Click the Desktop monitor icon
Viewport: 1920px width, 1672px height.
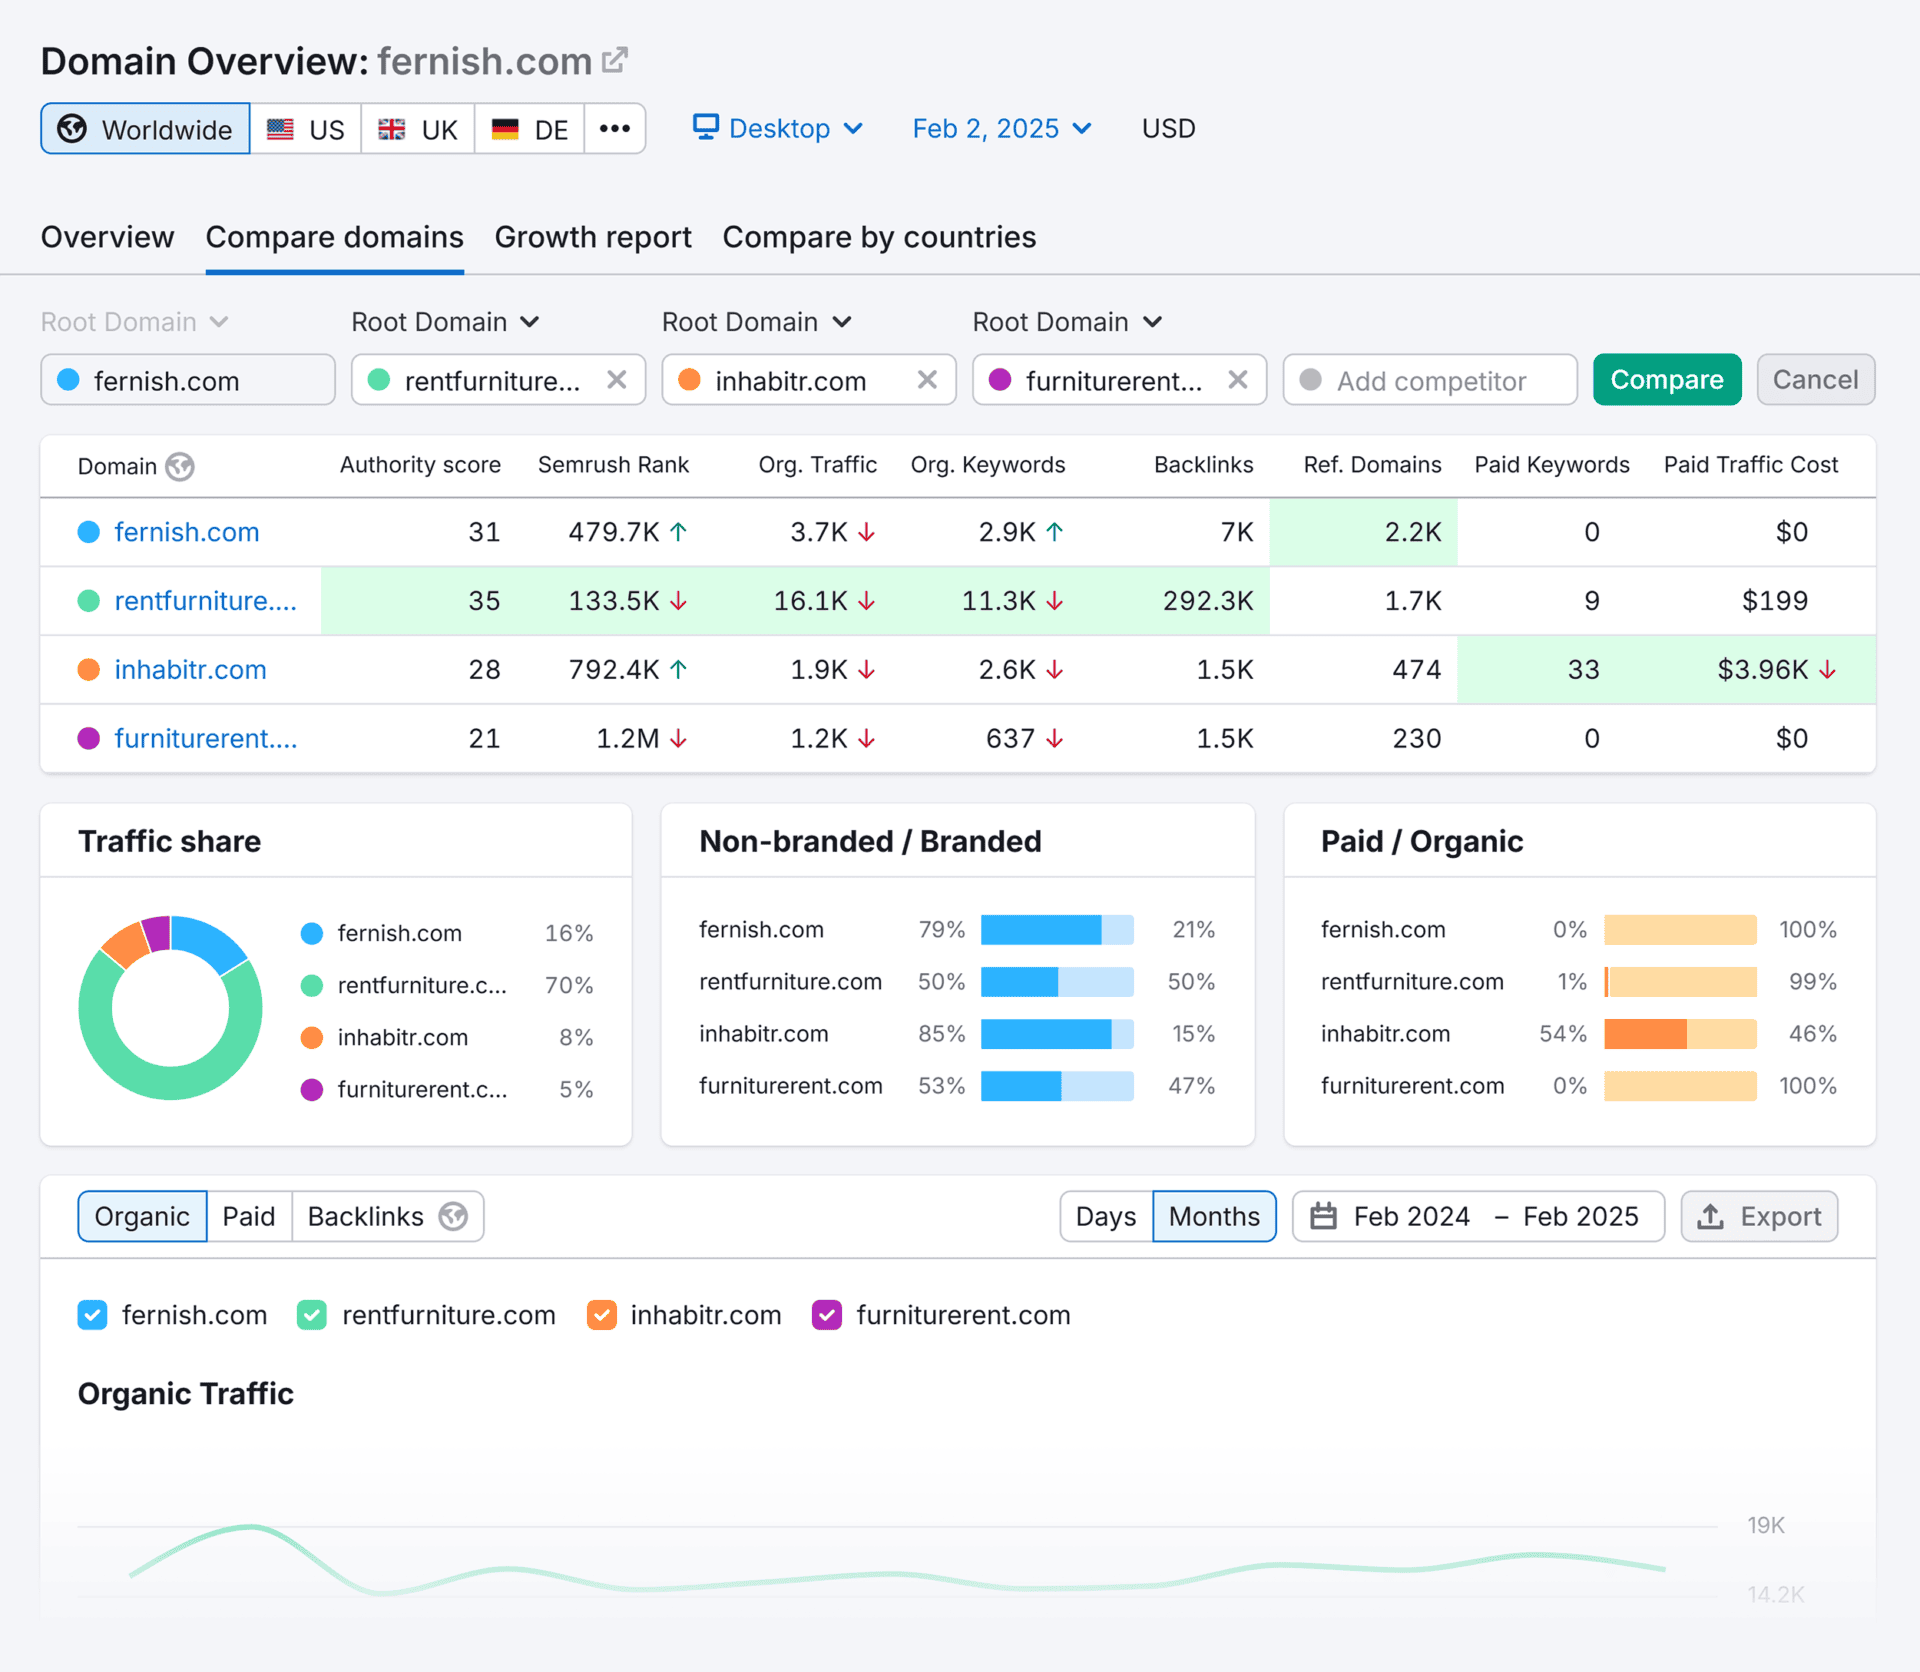click(706, 127)
